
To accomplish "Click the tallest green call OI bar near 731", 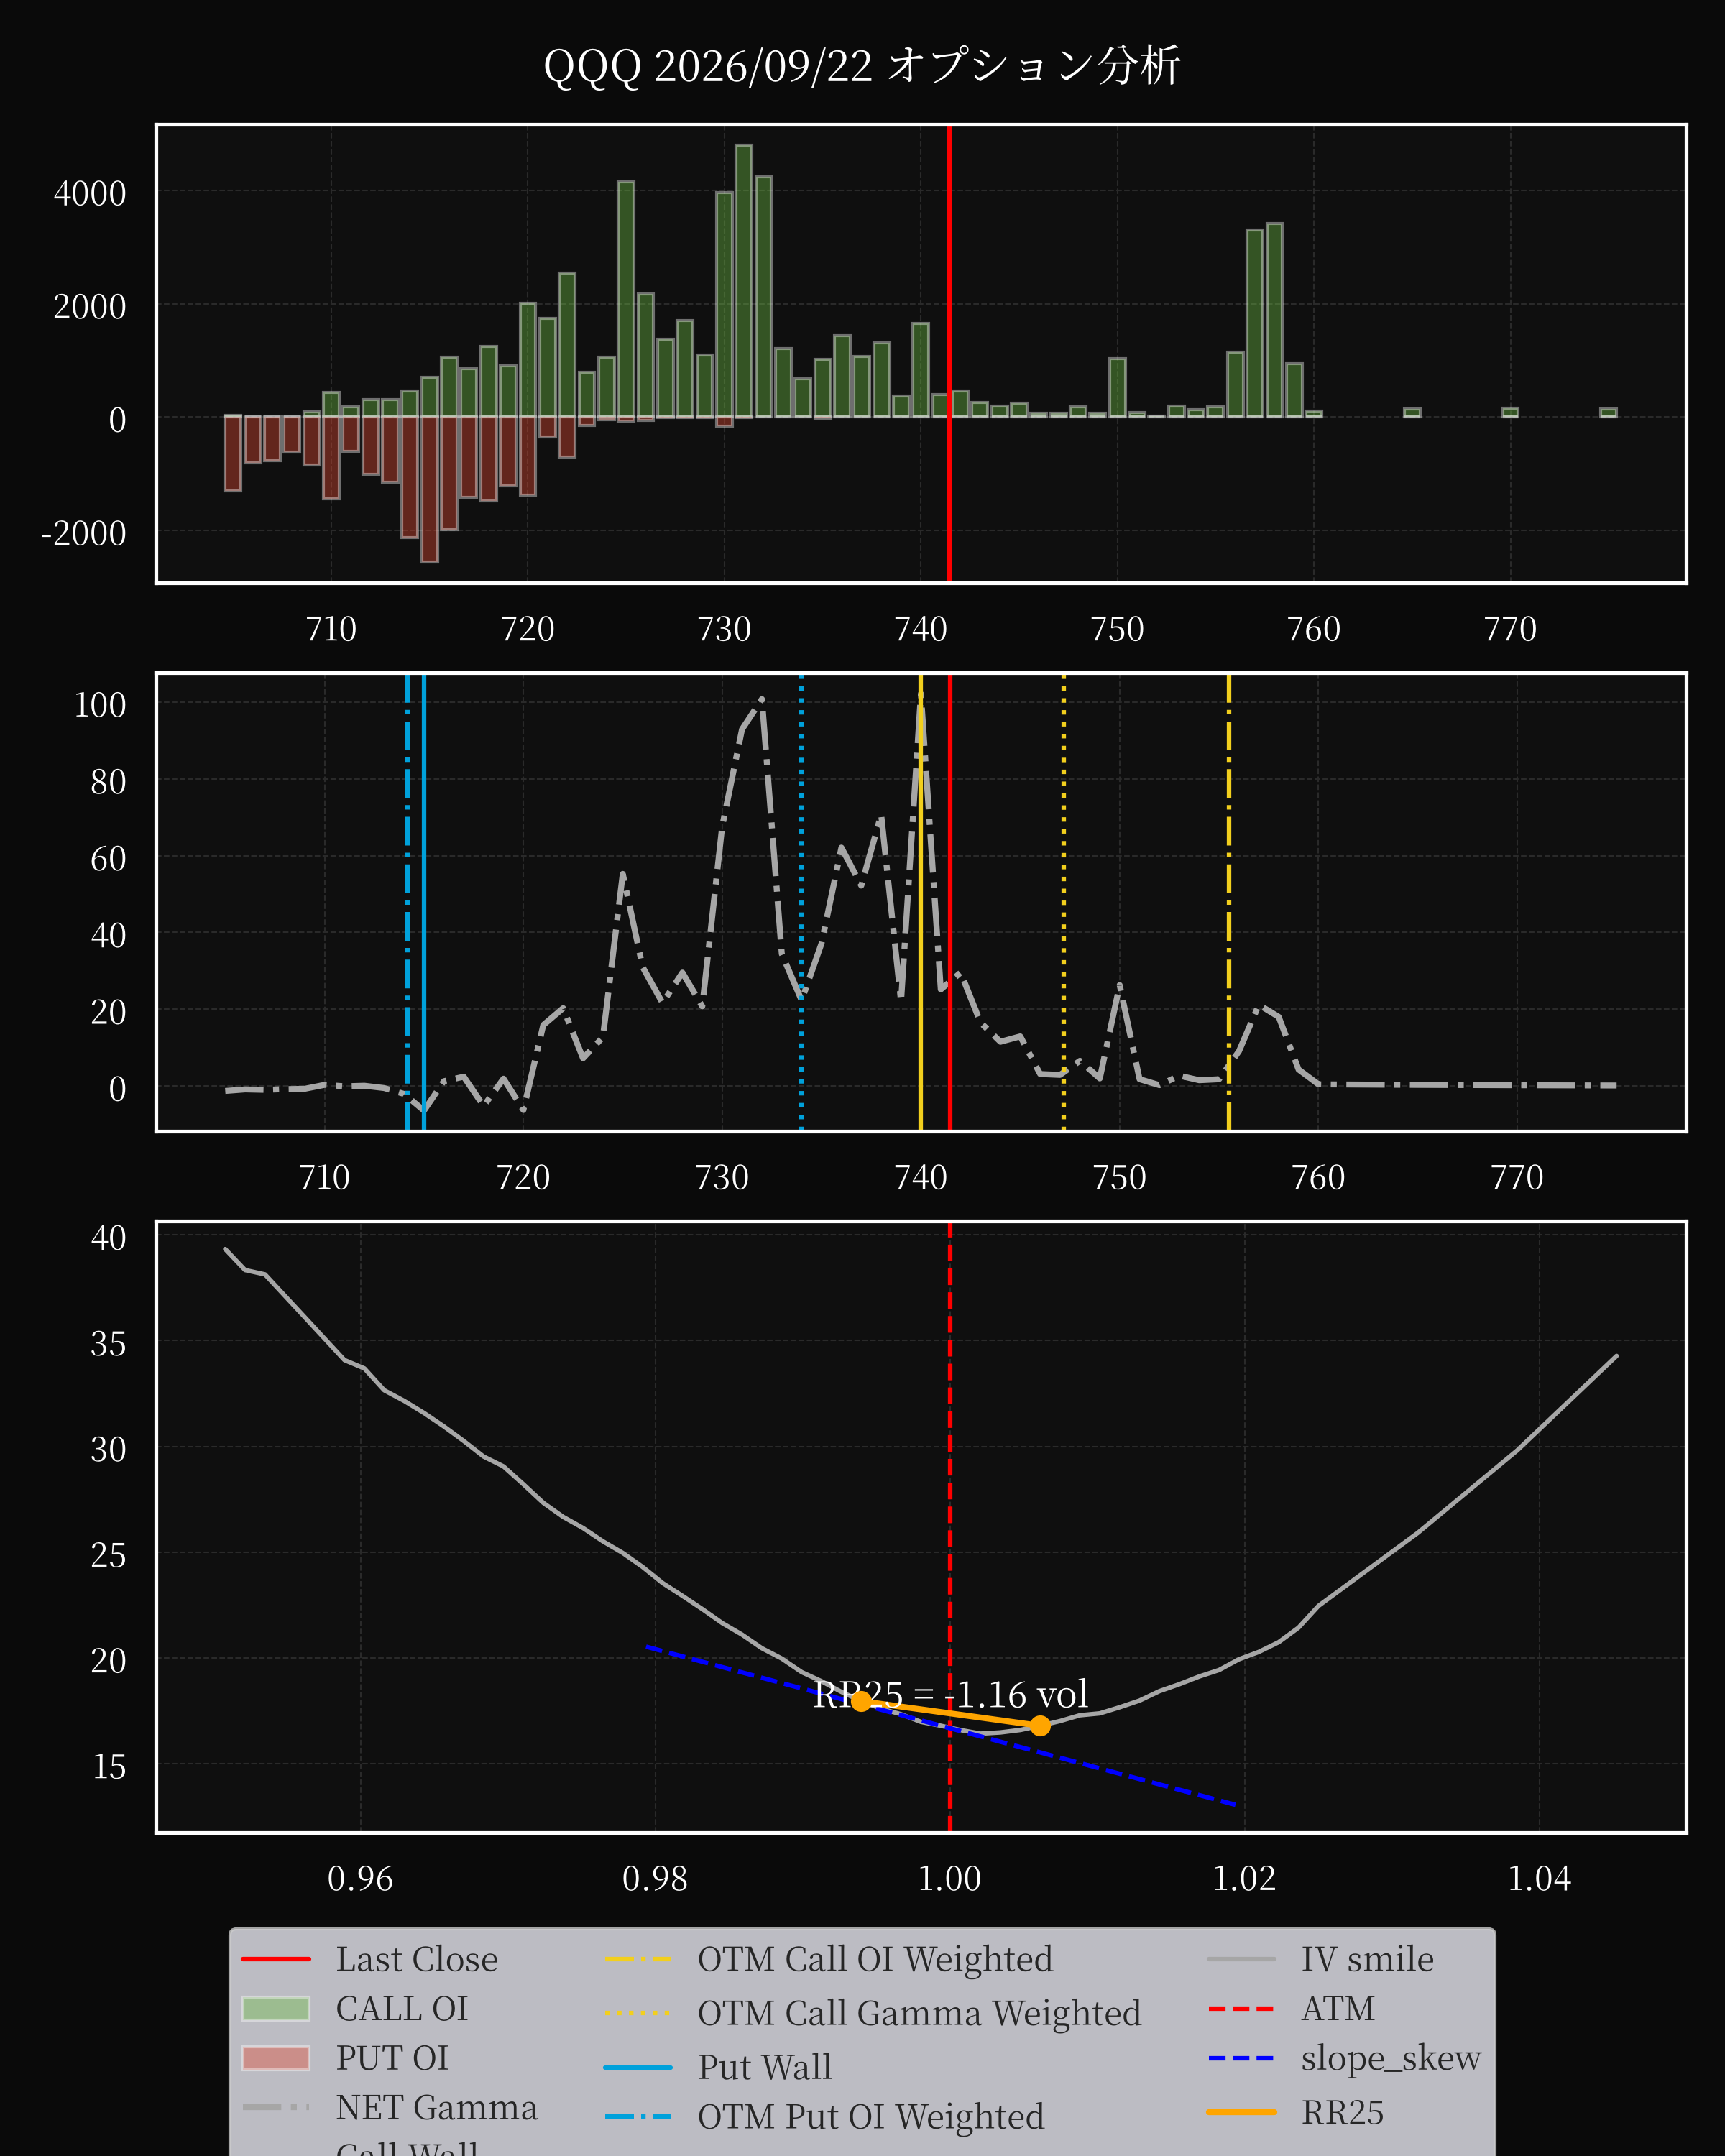I will [743, 281].
